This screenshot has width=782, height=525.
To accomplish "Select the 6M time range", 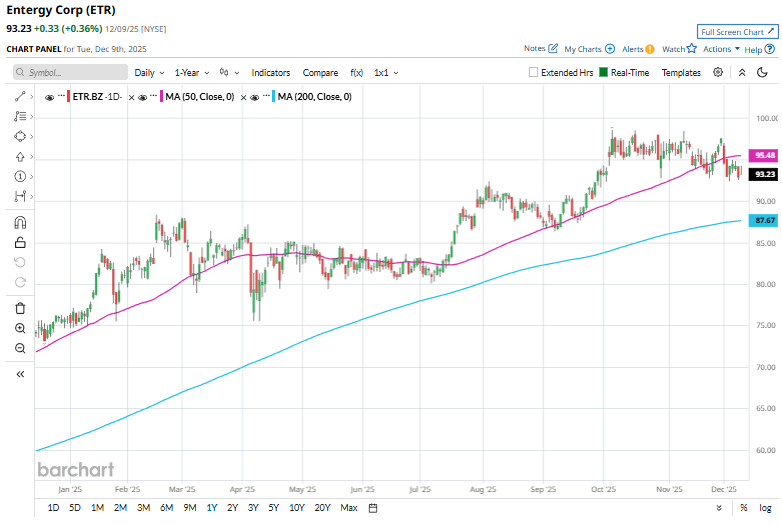I will coord(166,508).
